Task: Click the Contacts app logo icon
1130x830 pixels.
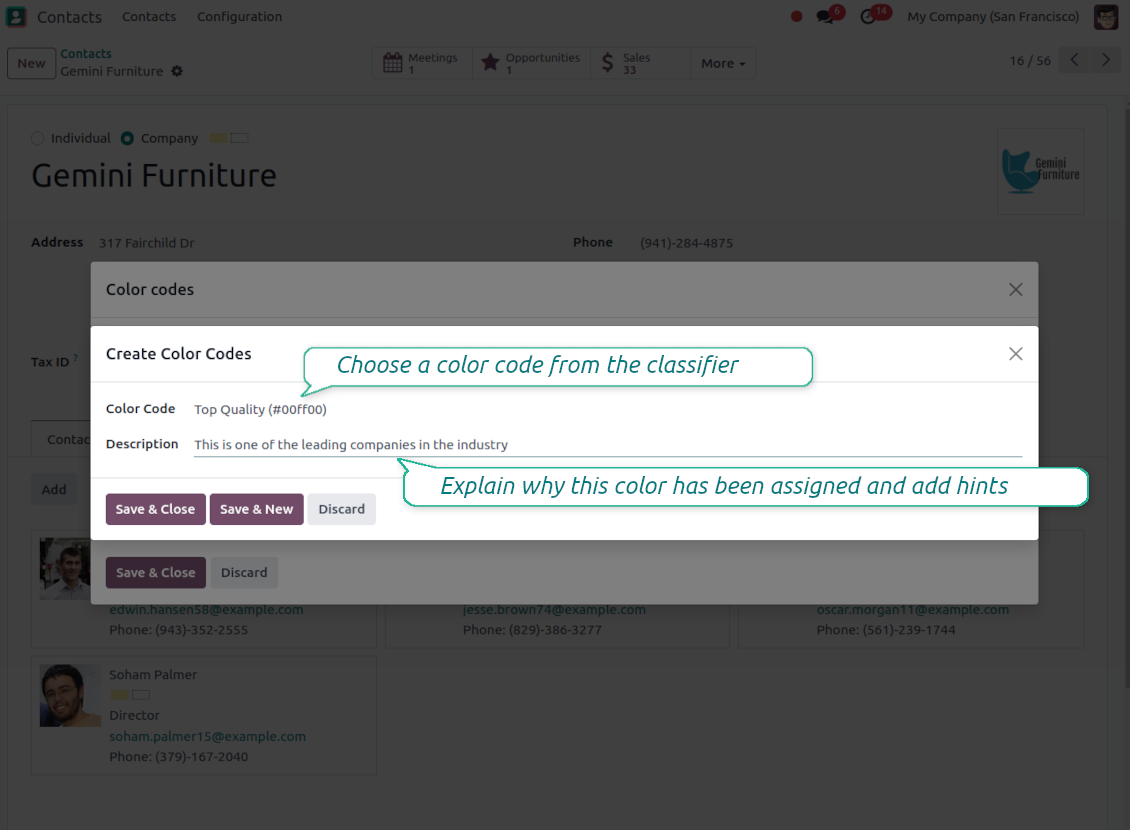Action: tap(16, 17)
